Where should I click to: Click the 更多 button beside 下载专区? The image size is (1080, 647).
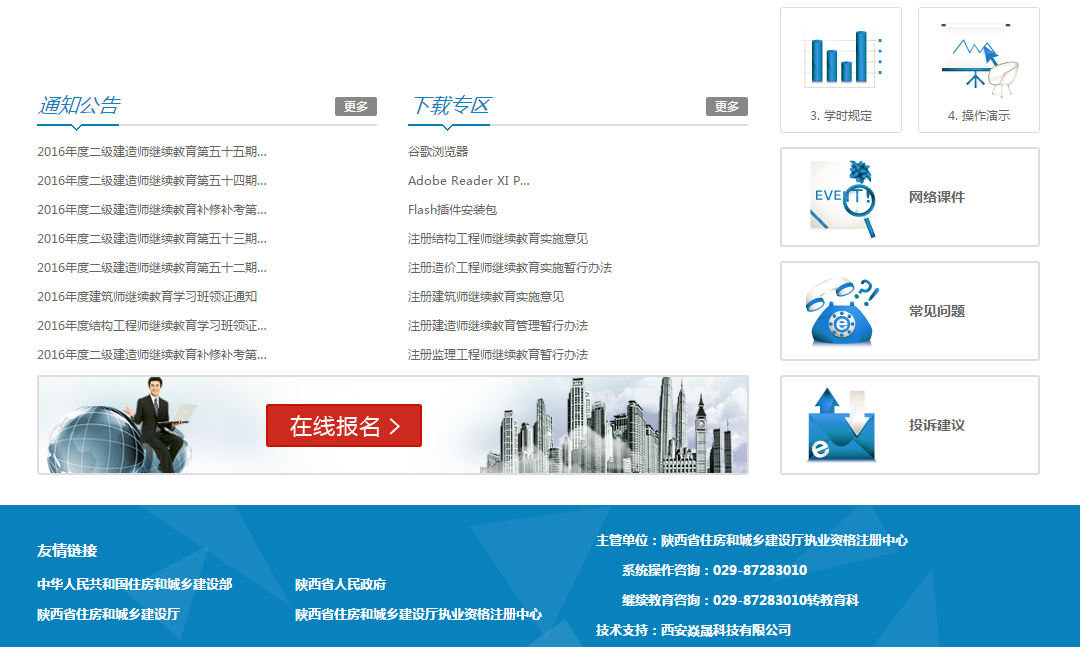pyautogui.click(x=726, y=107)
